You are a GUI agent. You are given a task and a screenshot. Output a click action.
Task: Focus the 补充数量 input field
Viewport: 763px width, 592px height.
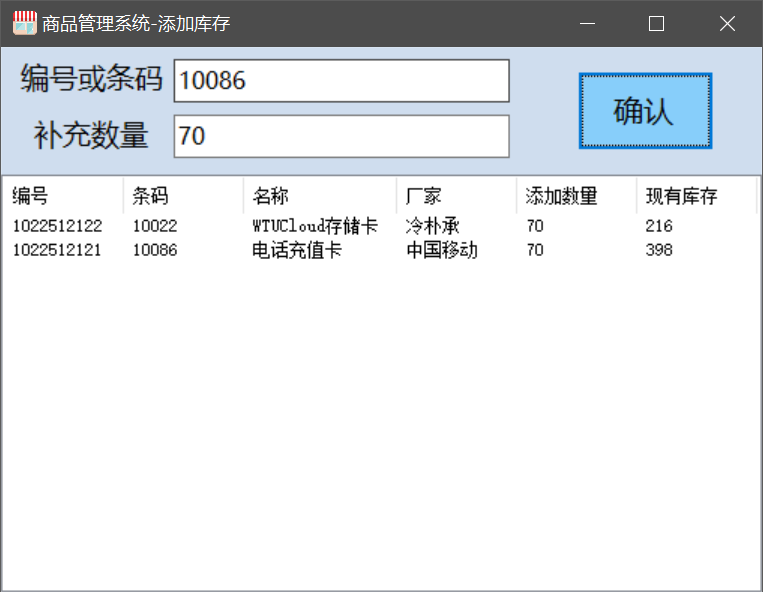click(x=342, y=136)
